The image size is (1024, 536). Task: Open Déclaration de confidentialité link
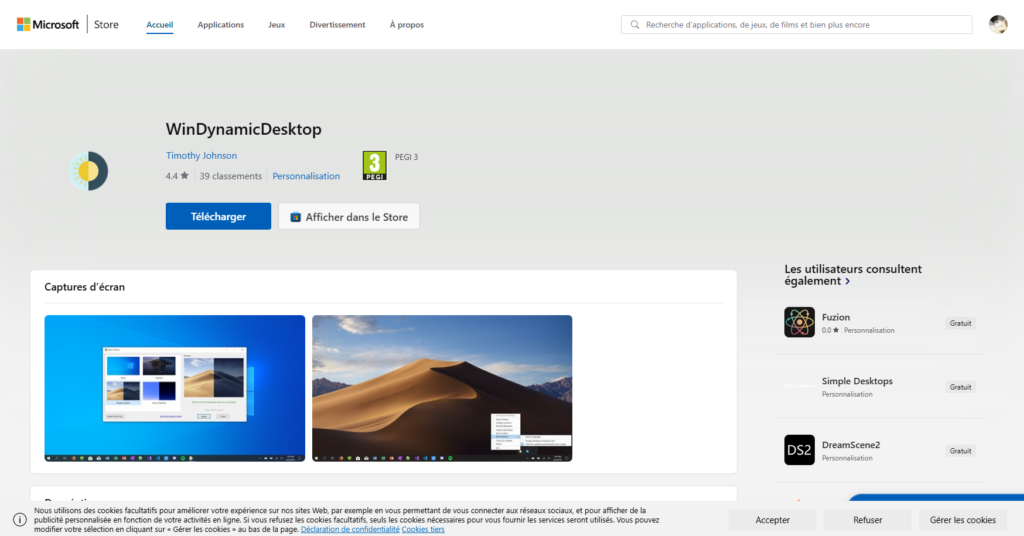pos(350,529)
